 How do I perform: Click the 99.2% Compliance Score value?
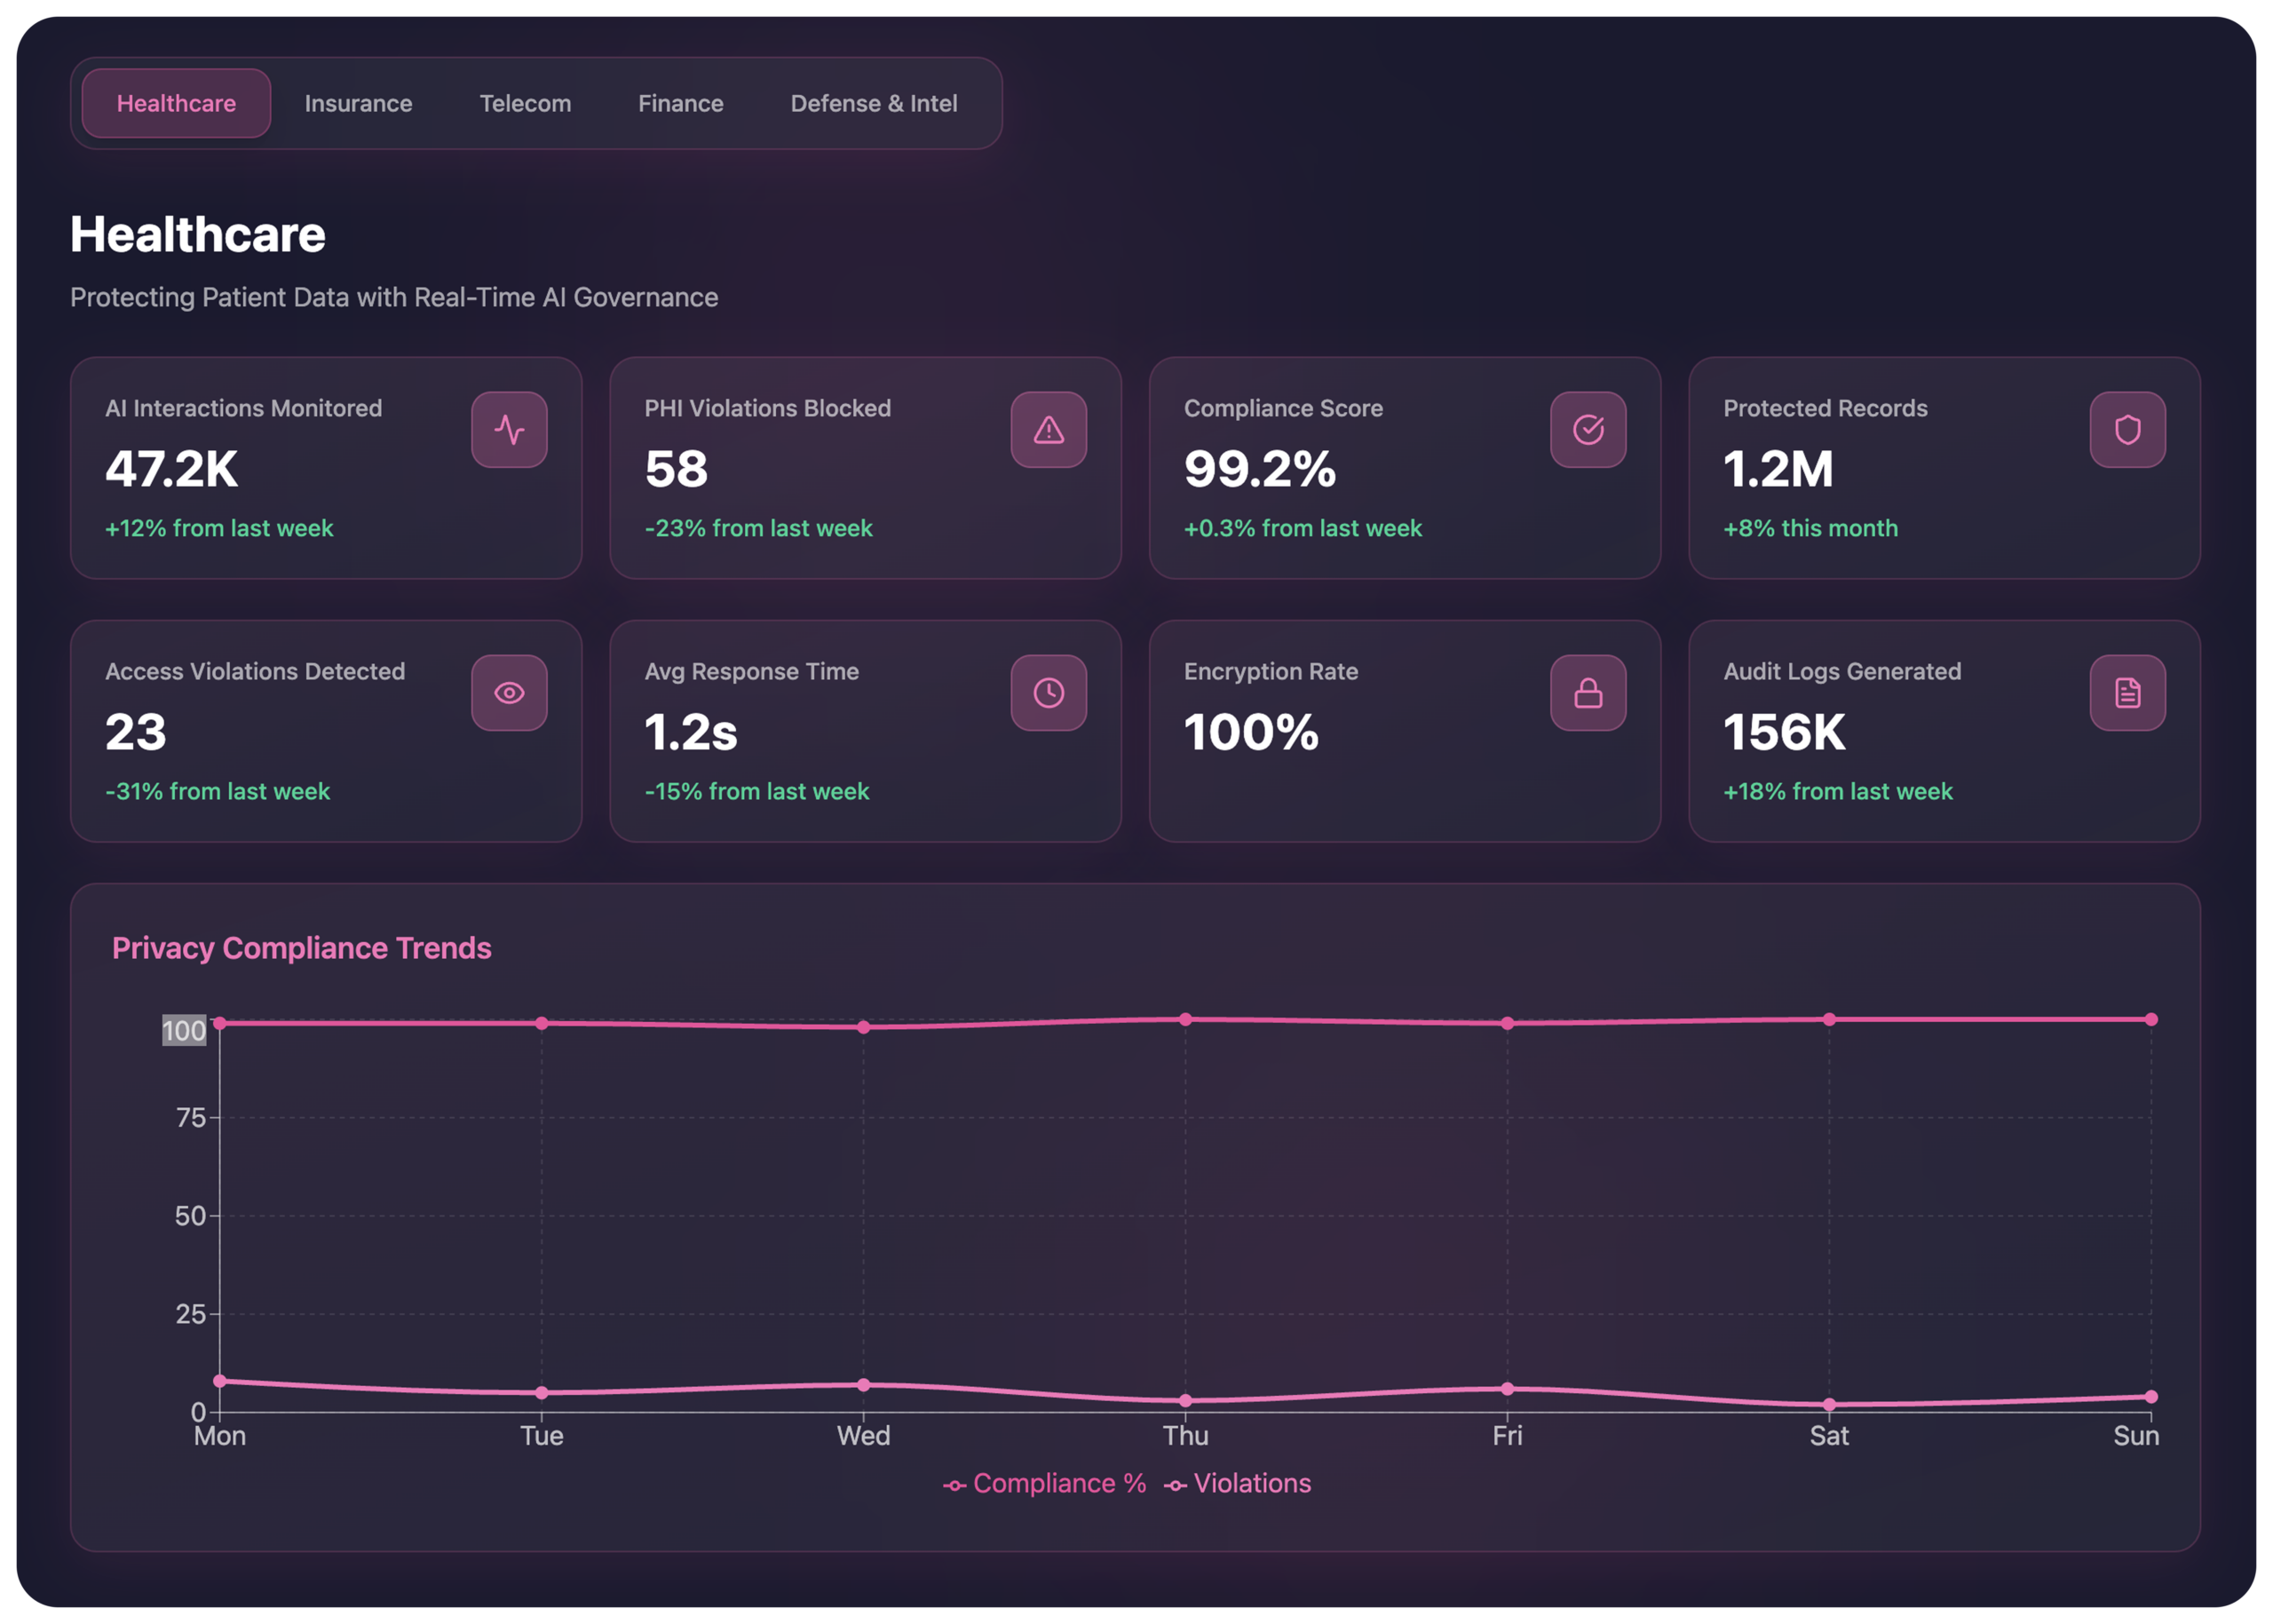(1259, 469)
